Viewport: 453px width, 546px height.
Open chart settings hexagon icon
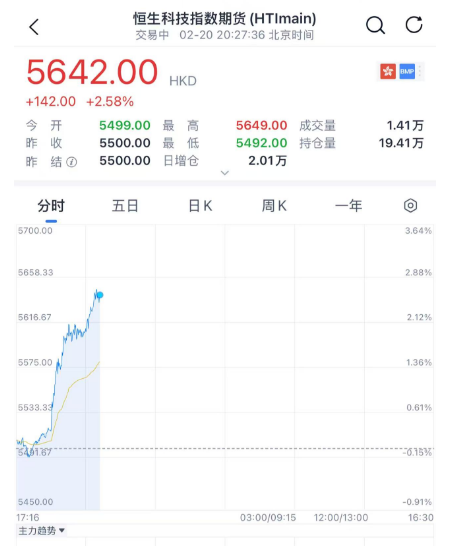[411, 205]
